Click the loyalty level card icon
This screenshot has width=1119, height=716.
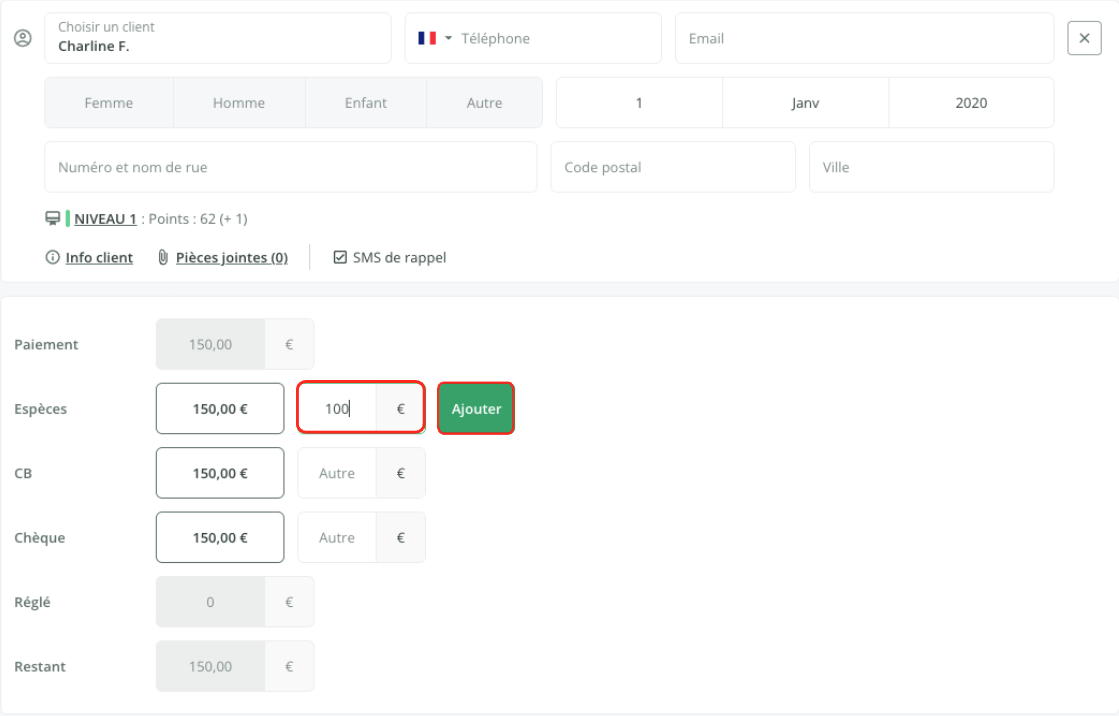[52, 218]
